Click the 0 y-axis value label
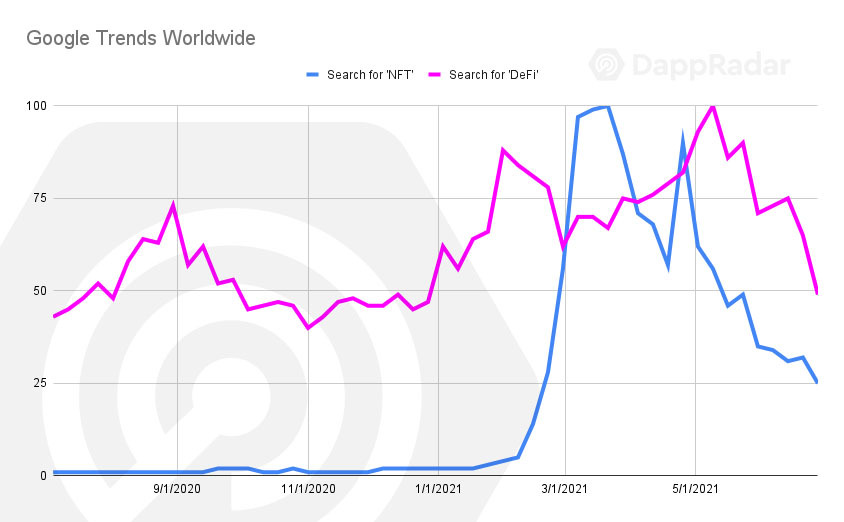The width and height of the screenshot is (844, 522). click(x=44, y=476)
